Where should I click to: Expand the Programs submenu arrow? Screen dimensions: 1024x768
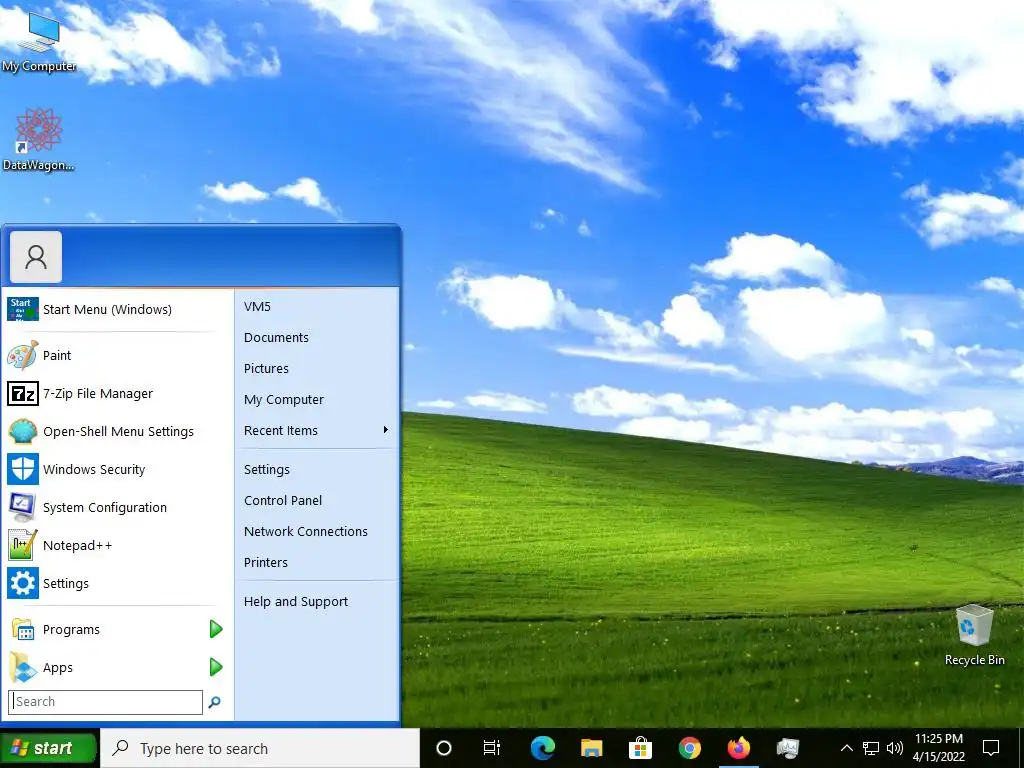tap(216, 629)
